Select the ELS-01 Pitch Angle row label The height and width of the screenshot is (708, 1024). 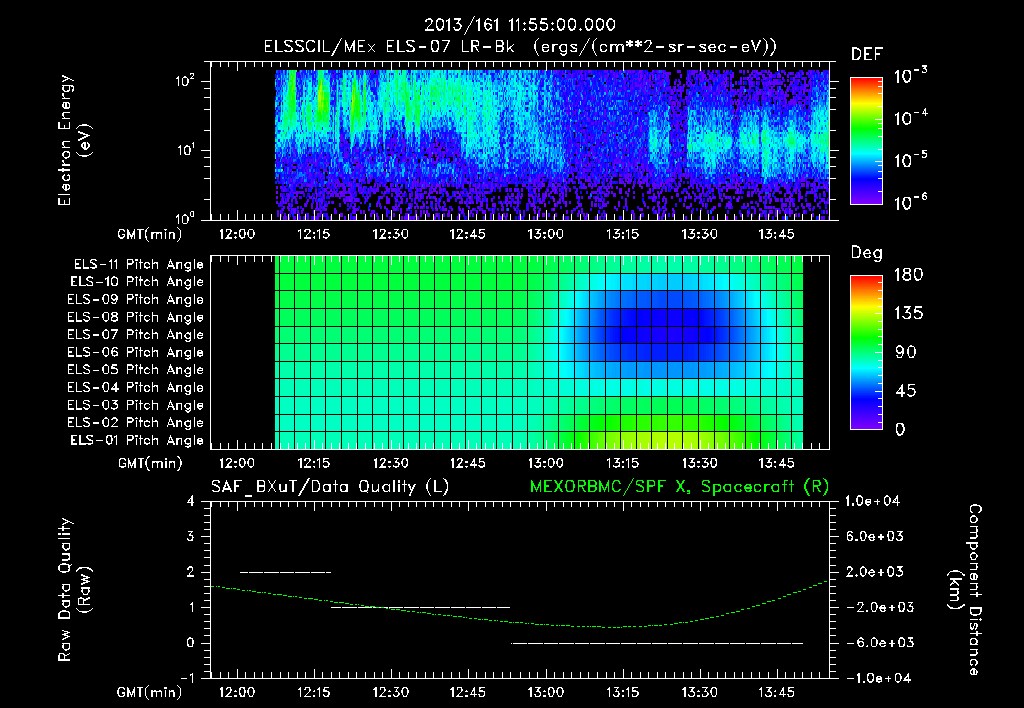(137, 440)
